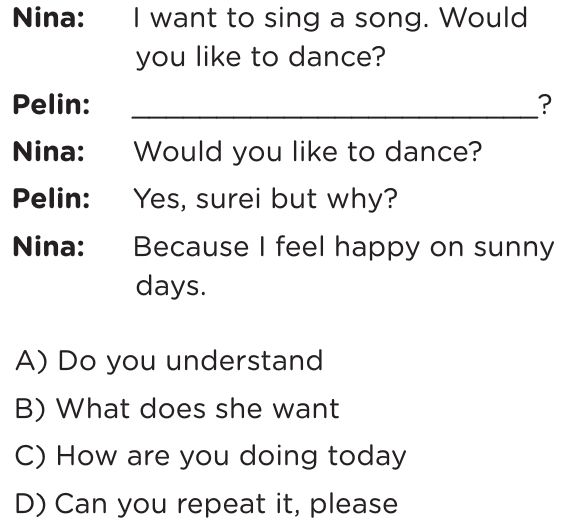Screen dimensions: 562x524
Task: Click the word 'today' in option C
Action: pos(367,457)
